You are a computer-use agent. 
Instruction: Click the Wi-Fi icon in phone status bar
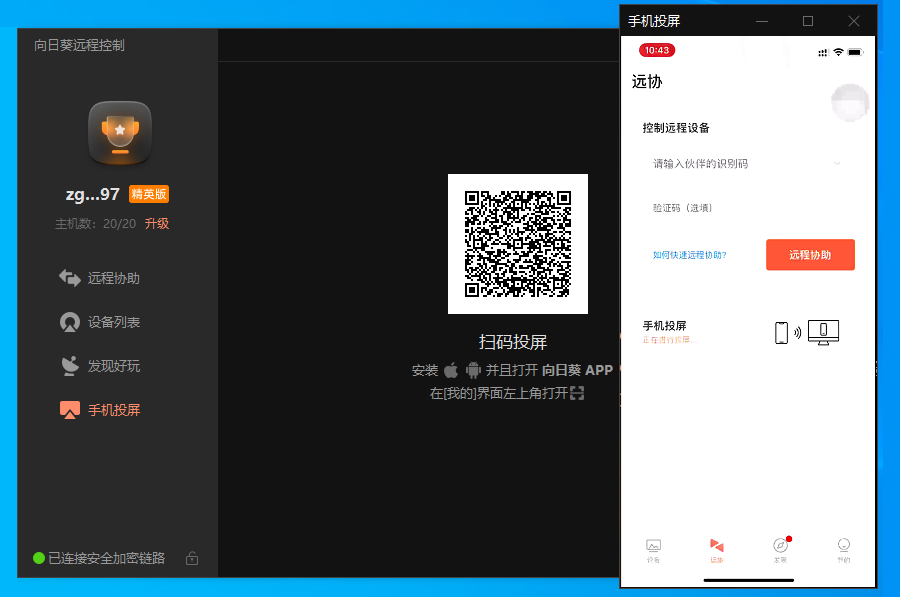coord(839,52)
